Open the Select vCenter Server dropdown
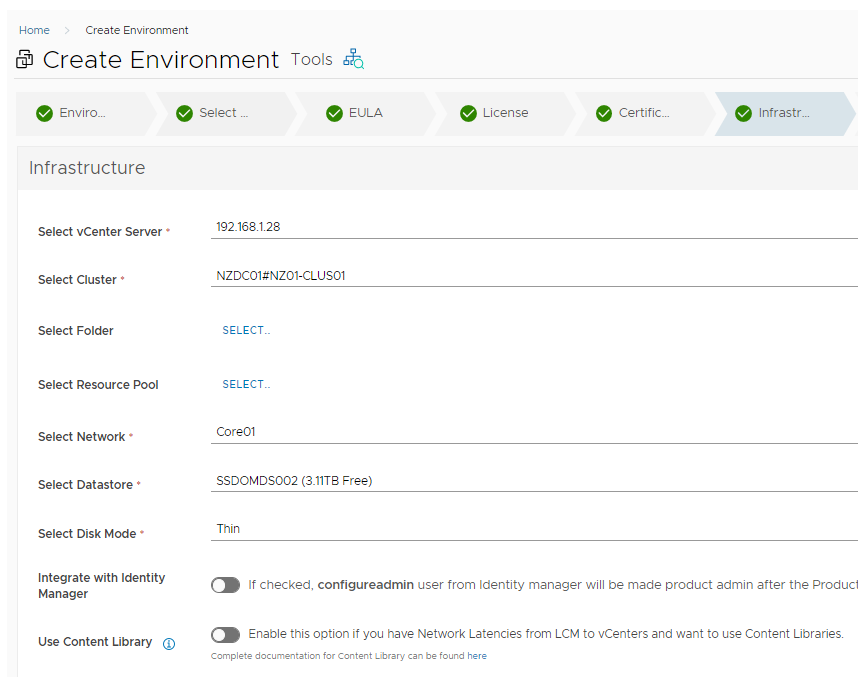The image size is (858, 677). (x=534, y=227)
